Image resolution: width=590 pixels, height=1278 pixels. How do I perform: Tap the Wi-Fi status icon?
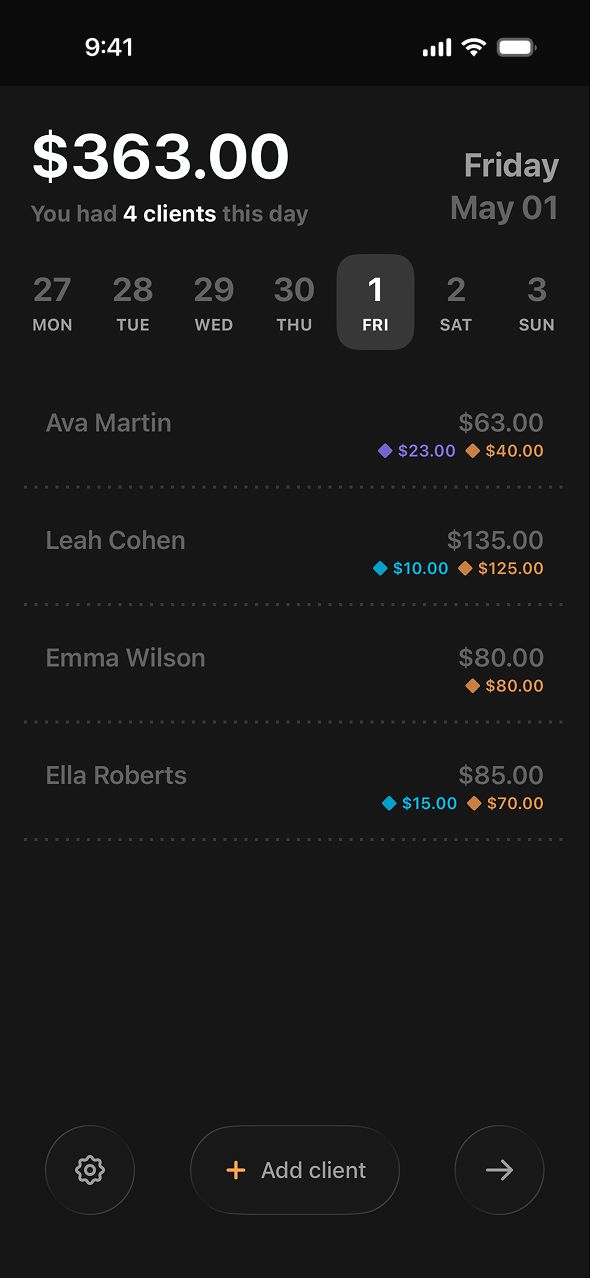(473, 47)
